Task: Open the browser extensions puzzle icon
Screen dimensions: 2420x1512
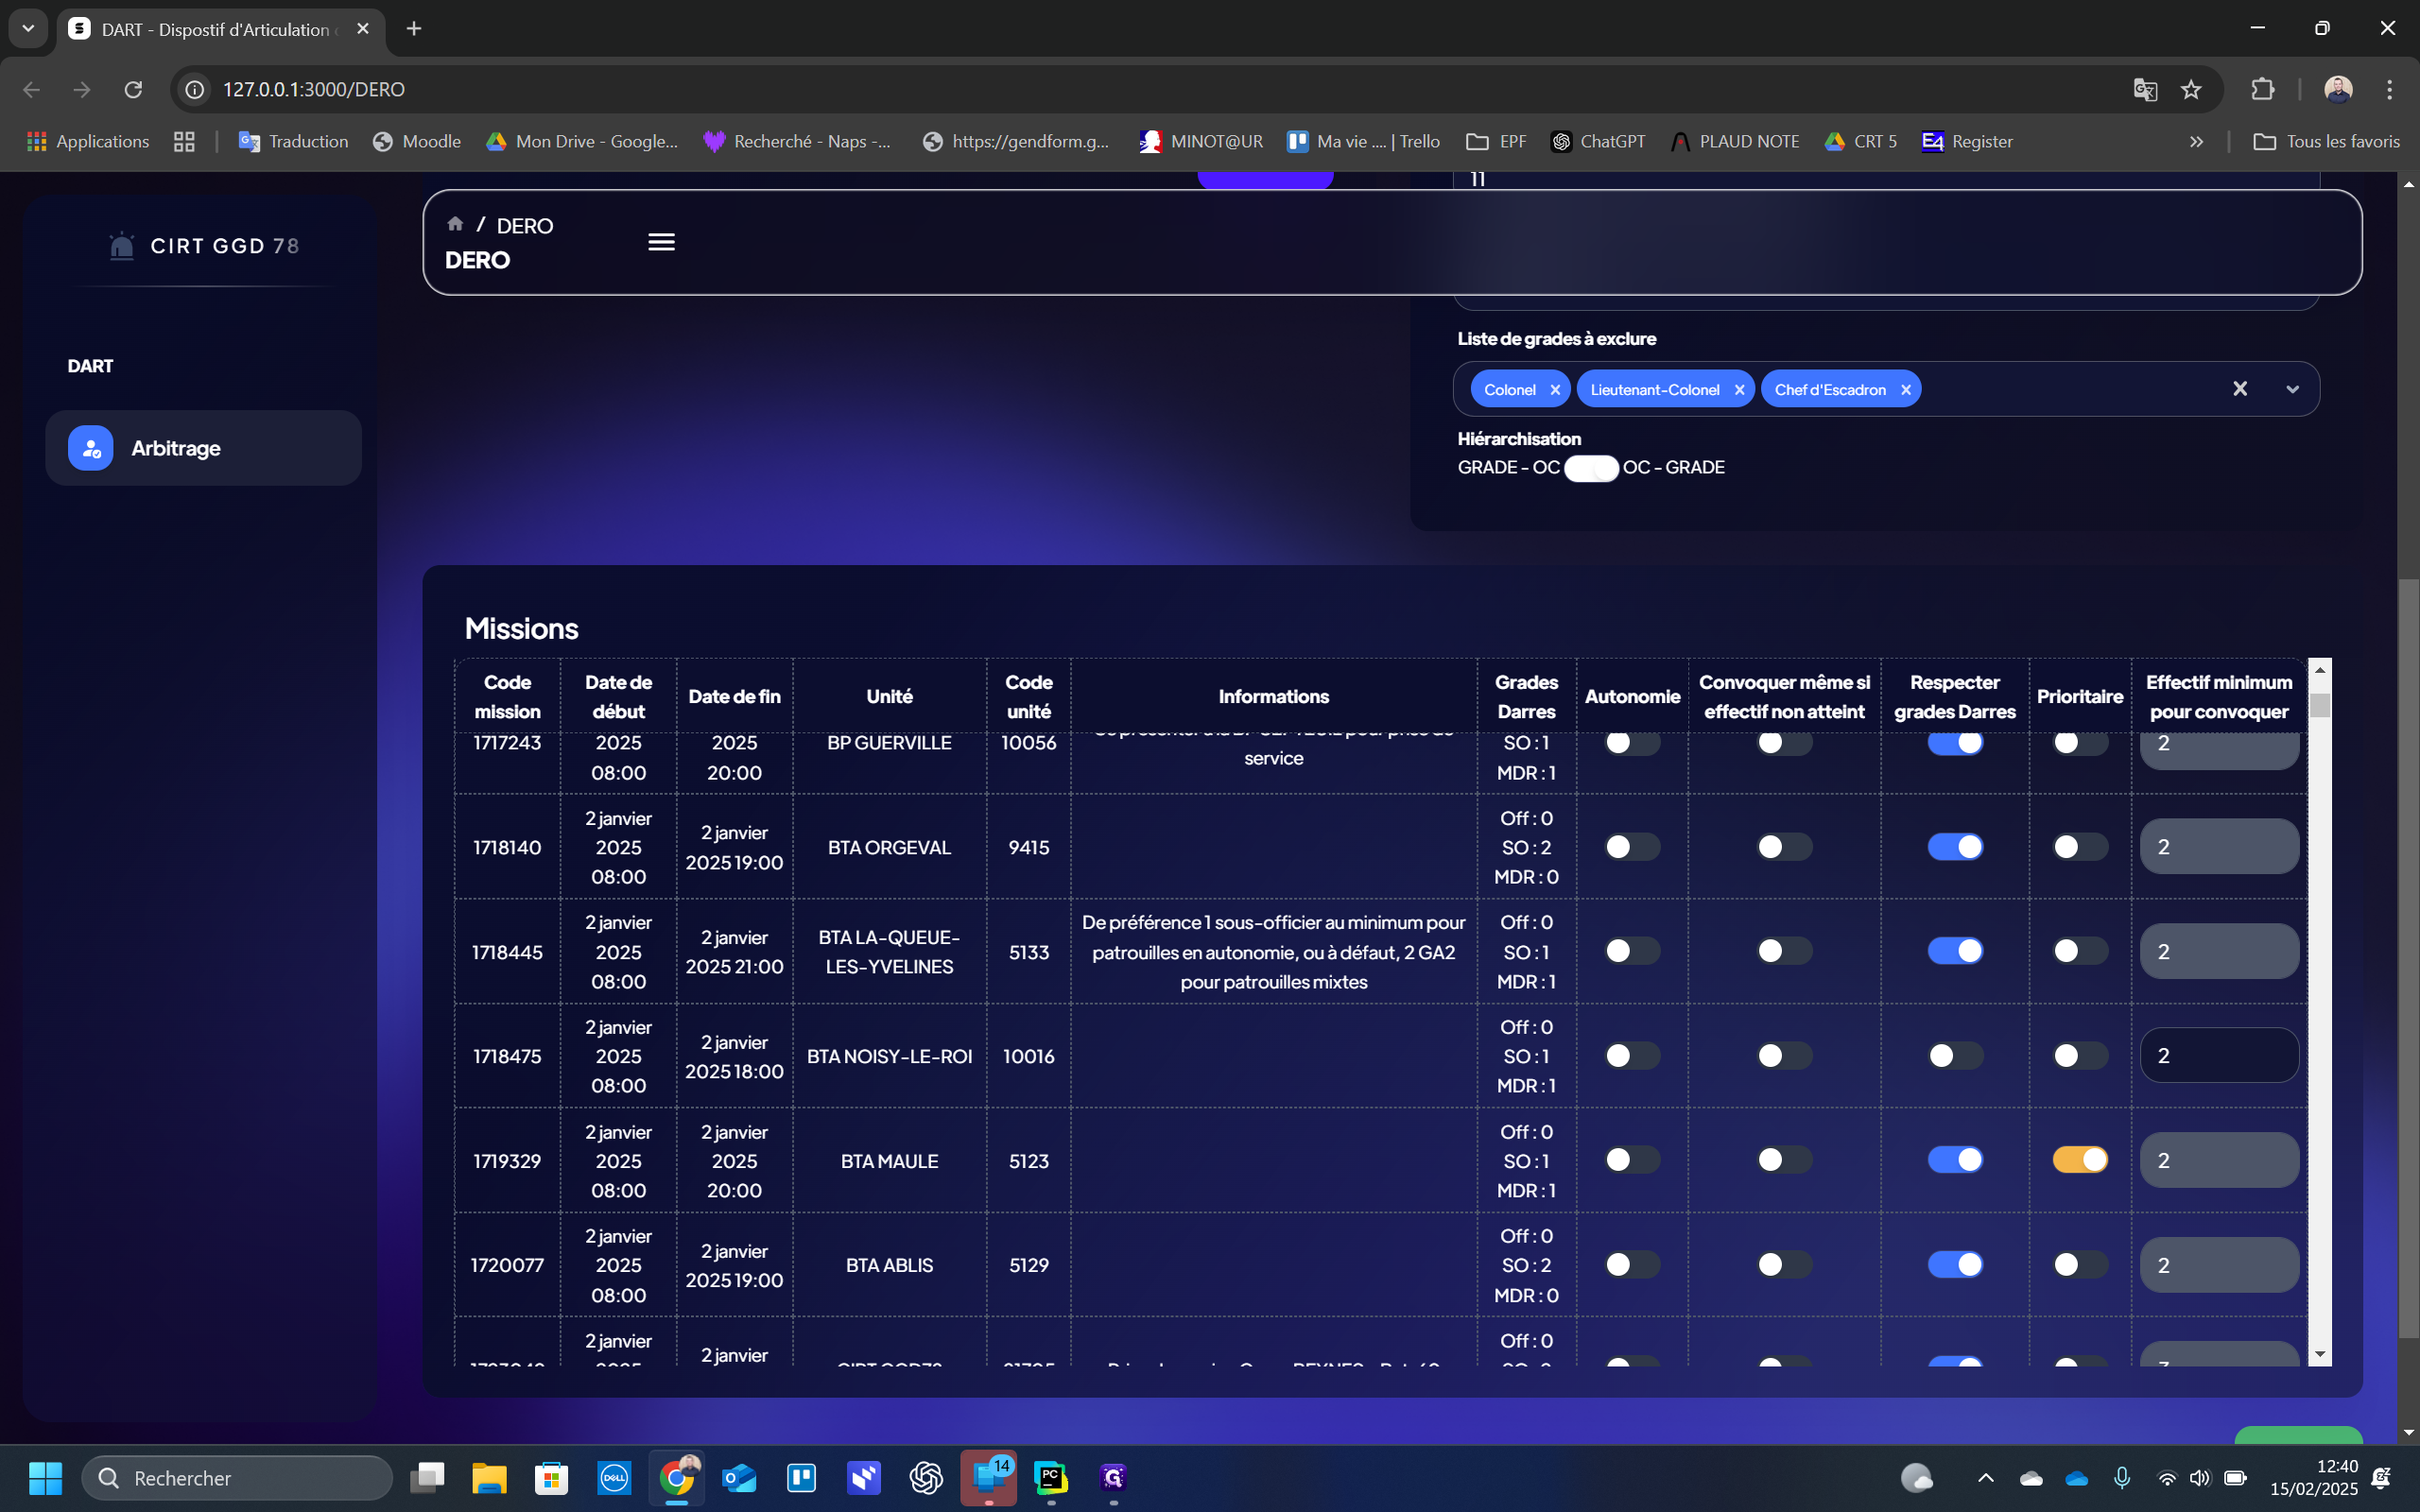Action: [x=2262, y=89]
